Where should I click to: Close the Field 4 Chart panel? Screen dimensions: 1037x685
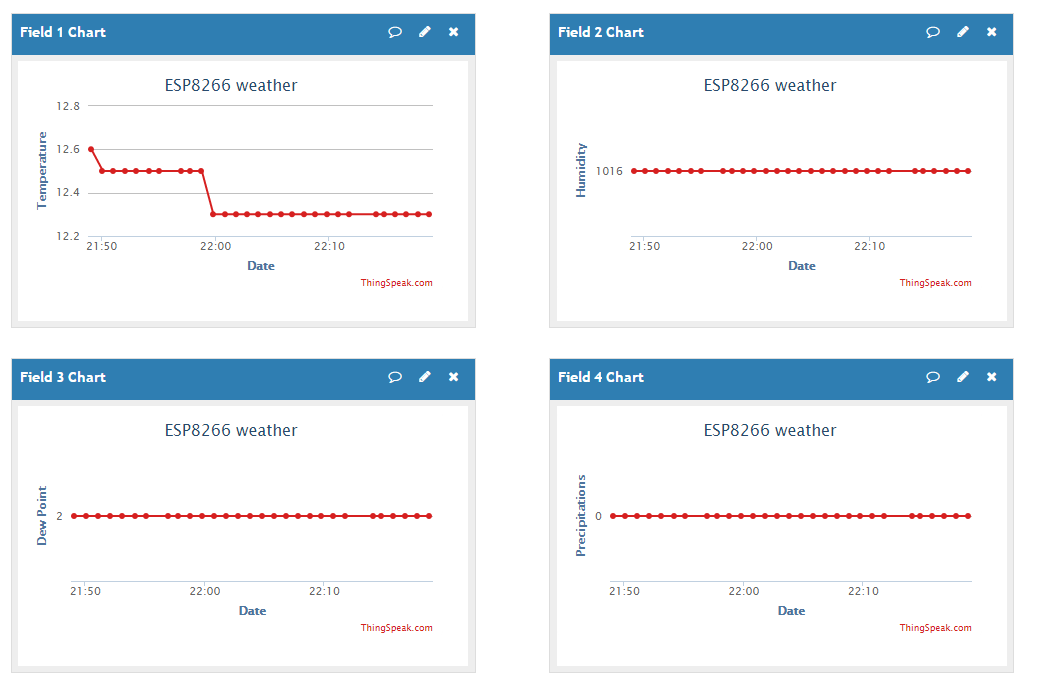(x=991, y=377)
